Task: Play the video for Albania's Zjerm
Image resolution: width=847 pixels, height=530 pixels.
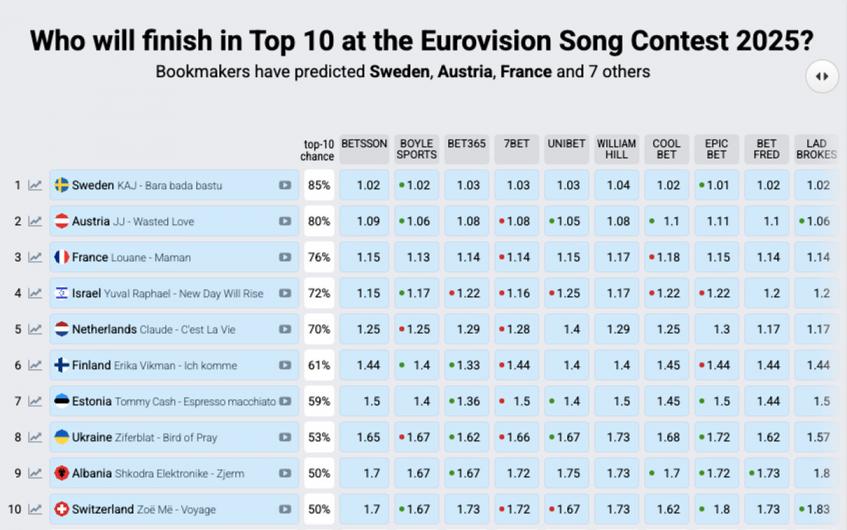Action: point(285,473)
